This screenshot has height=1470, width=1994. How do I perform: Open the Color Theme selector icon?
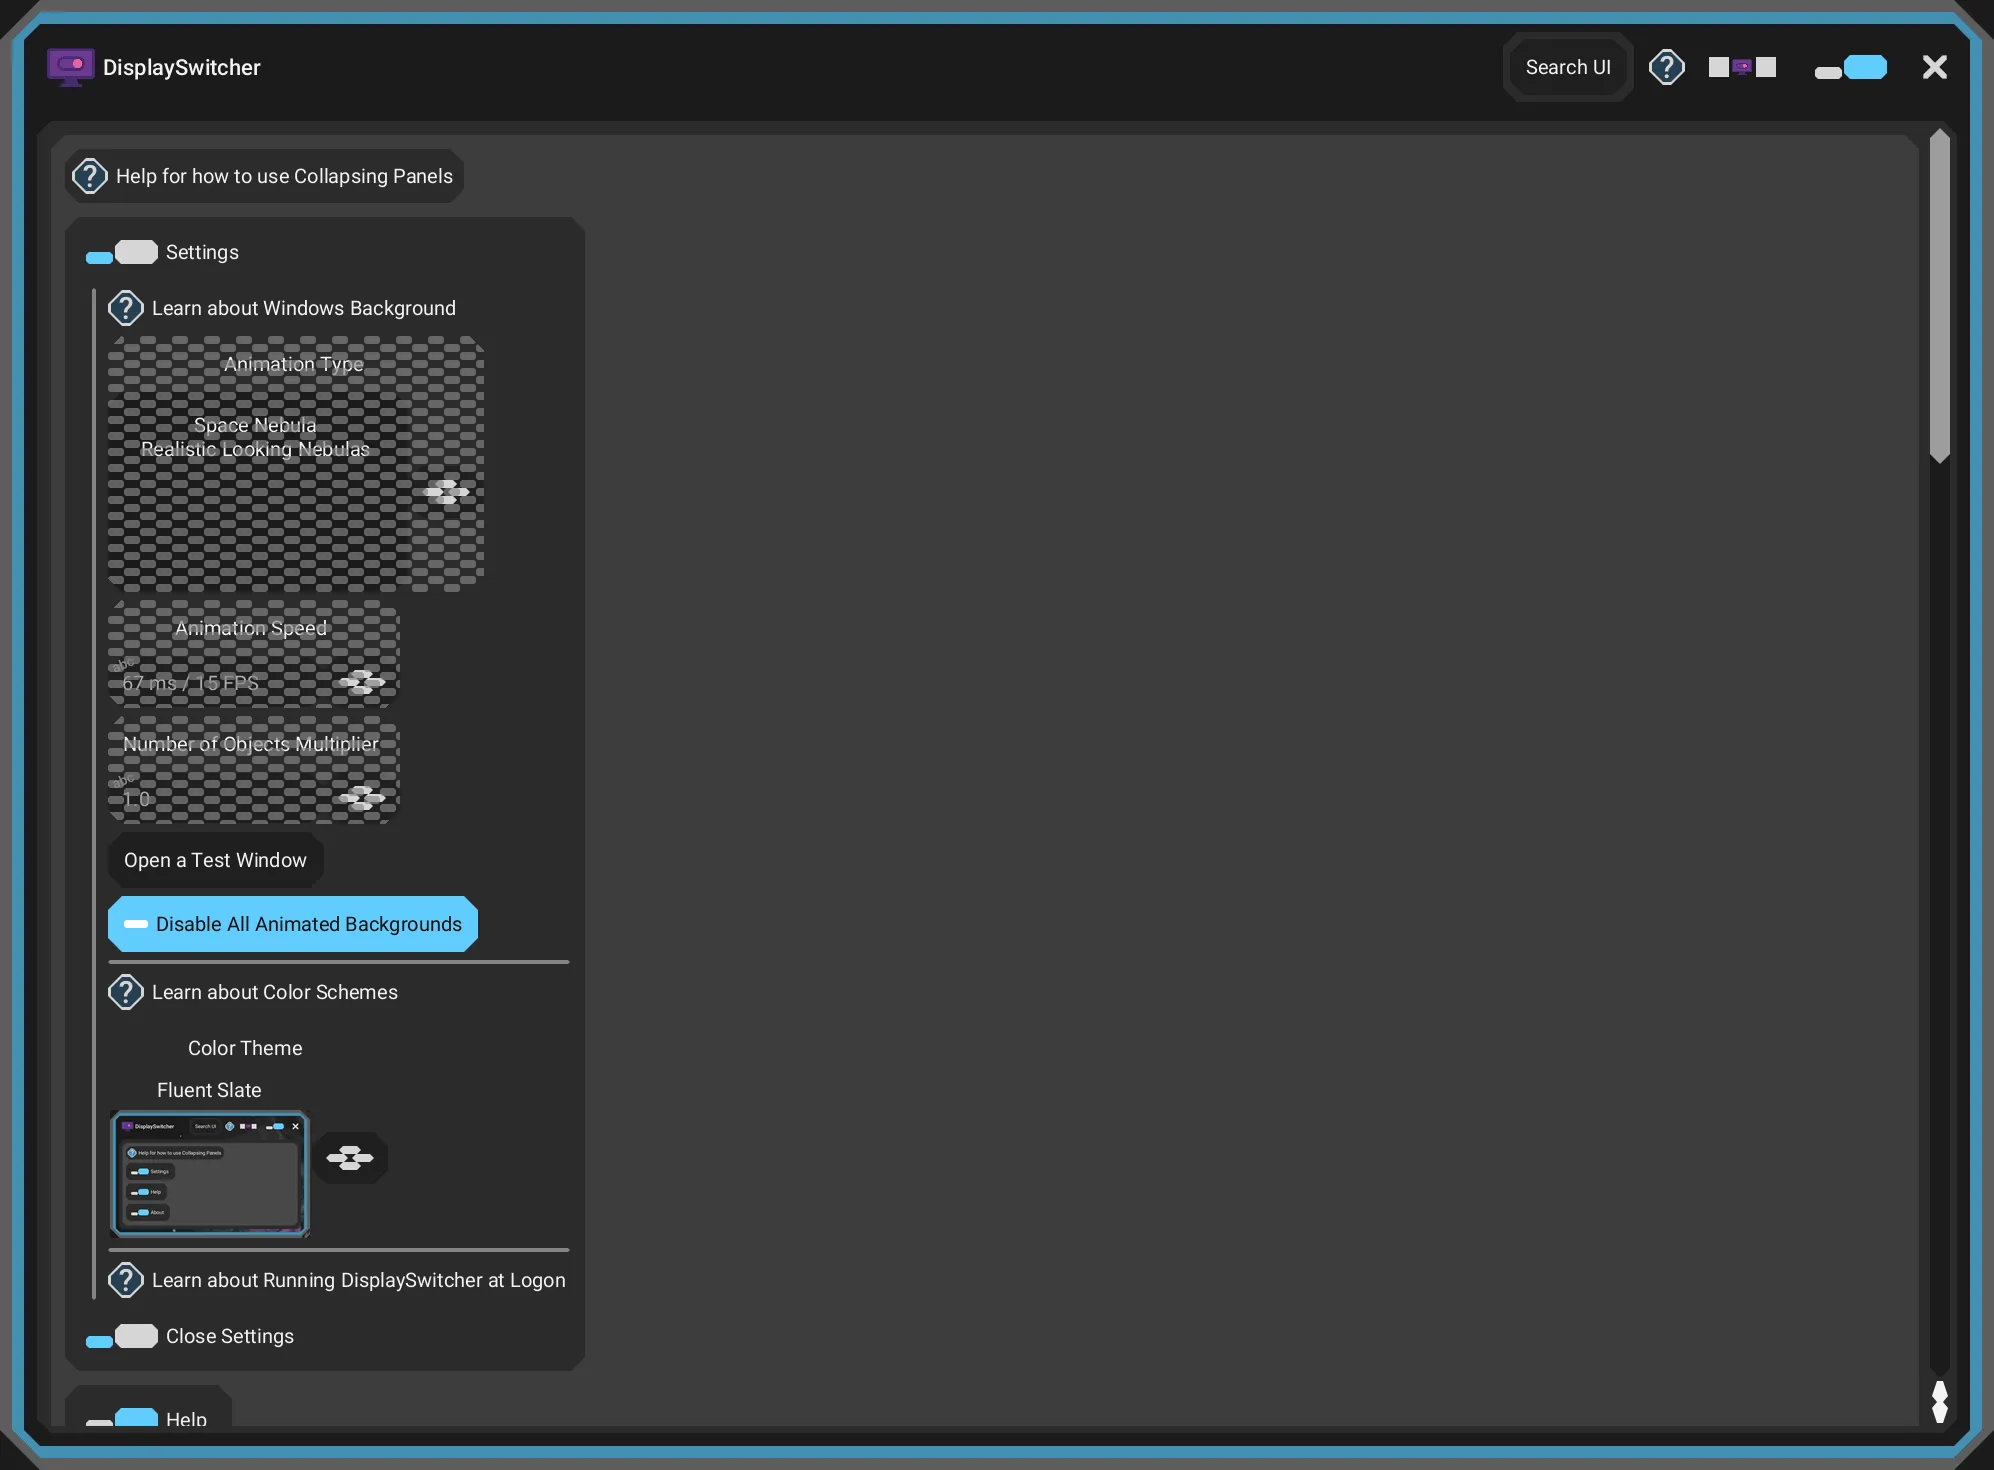point(350,1158)
